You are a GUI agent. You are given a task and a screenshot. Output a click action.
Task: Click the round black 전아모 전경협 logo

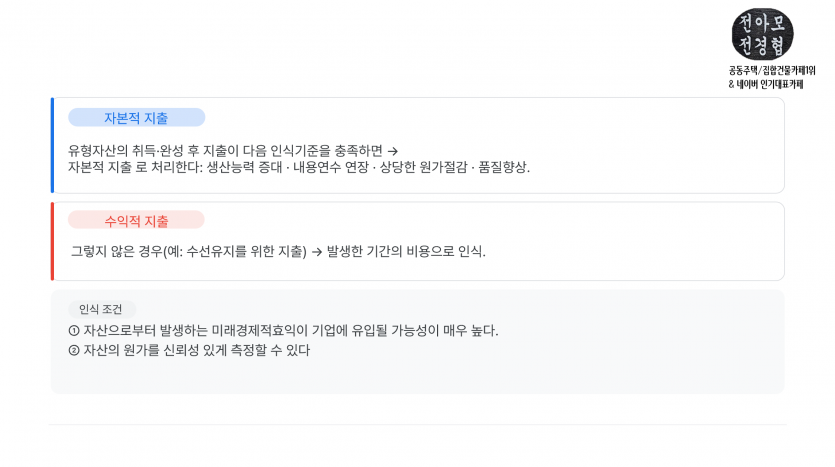tap(762, 34)
